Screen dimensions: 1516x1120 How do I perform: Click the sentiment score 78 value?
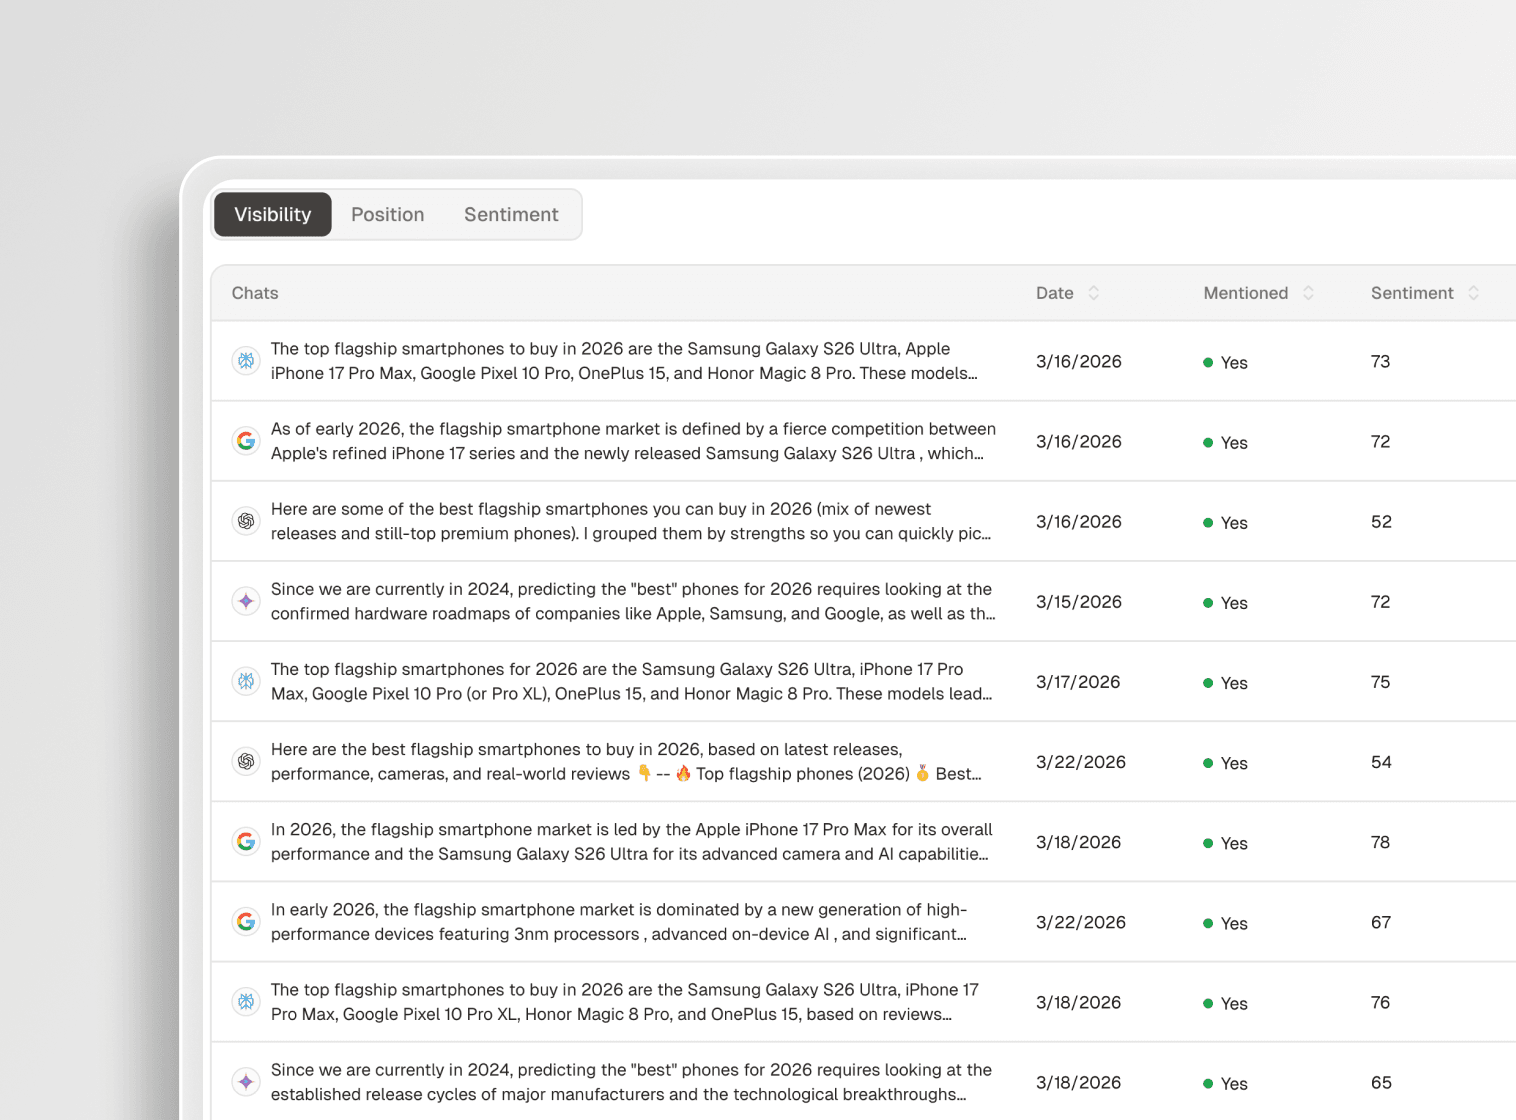1381,842
